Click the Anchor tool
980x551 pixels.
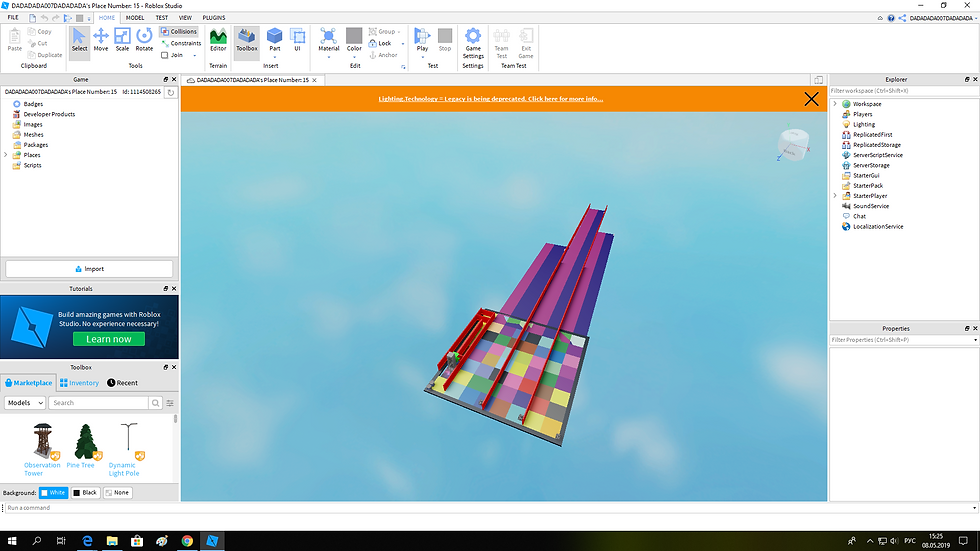383,55
